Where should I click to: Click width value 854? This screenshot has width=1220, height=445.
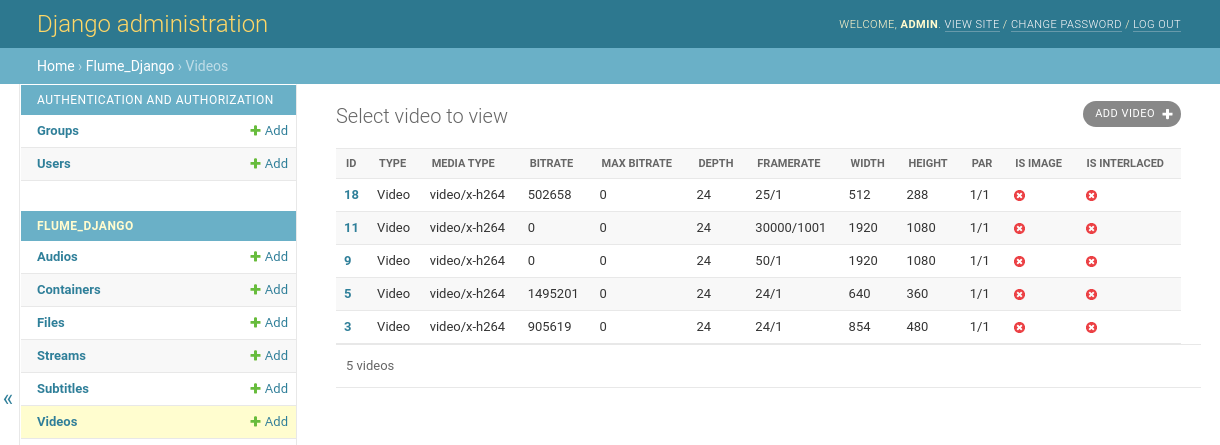tap(860, 327)
